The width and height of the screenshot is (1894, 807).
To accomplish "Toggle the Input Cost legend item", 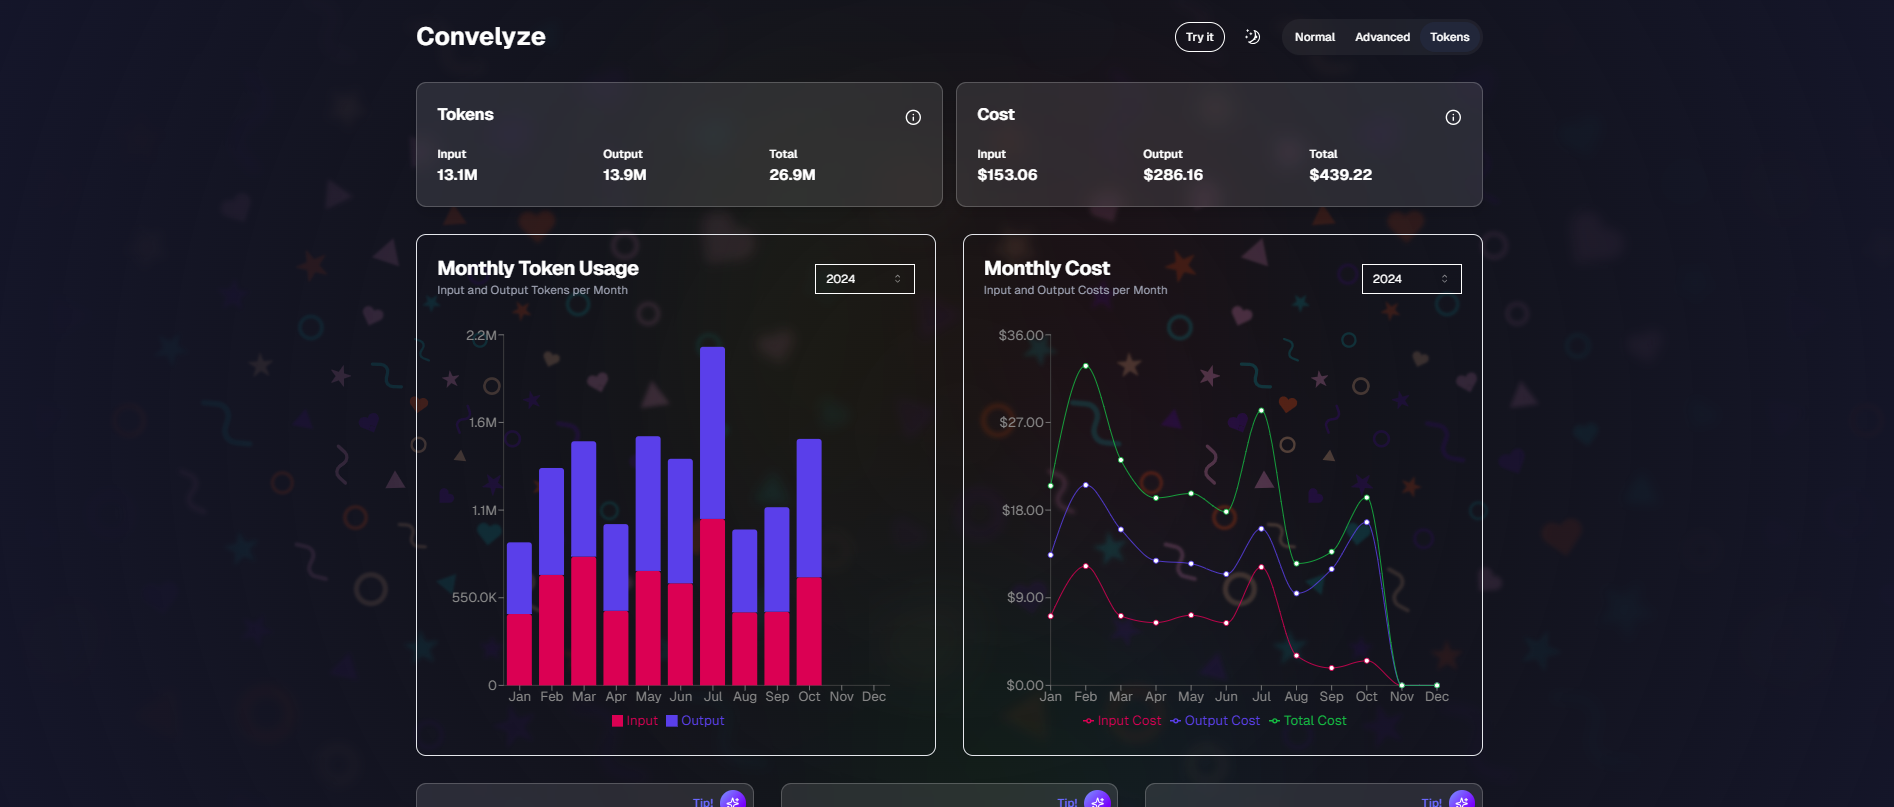I will (1122, 721).
